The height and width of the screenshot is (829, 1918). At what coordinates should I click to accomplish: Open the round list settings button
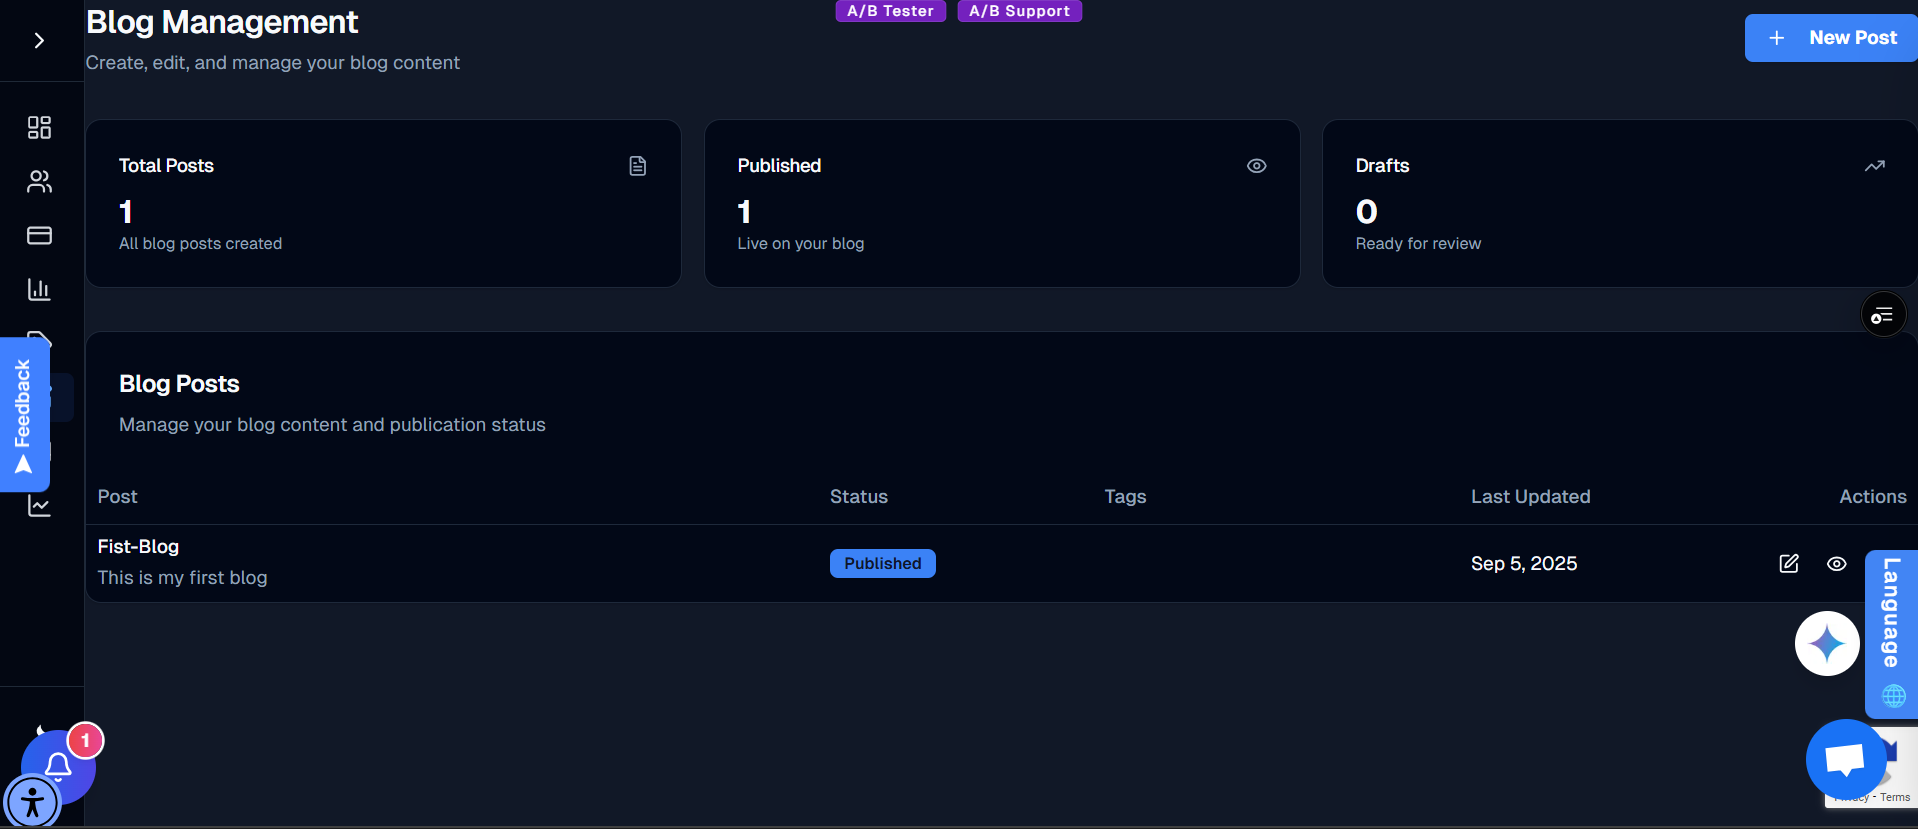(x=1883, y=315)
